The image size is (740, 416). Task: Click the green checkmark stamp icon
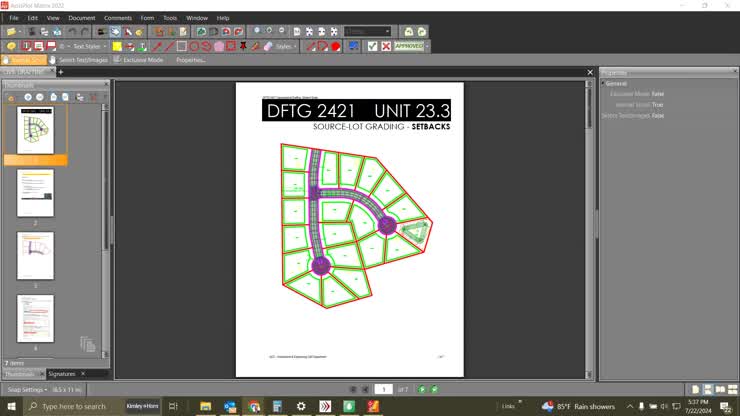(x=373, y=46)
